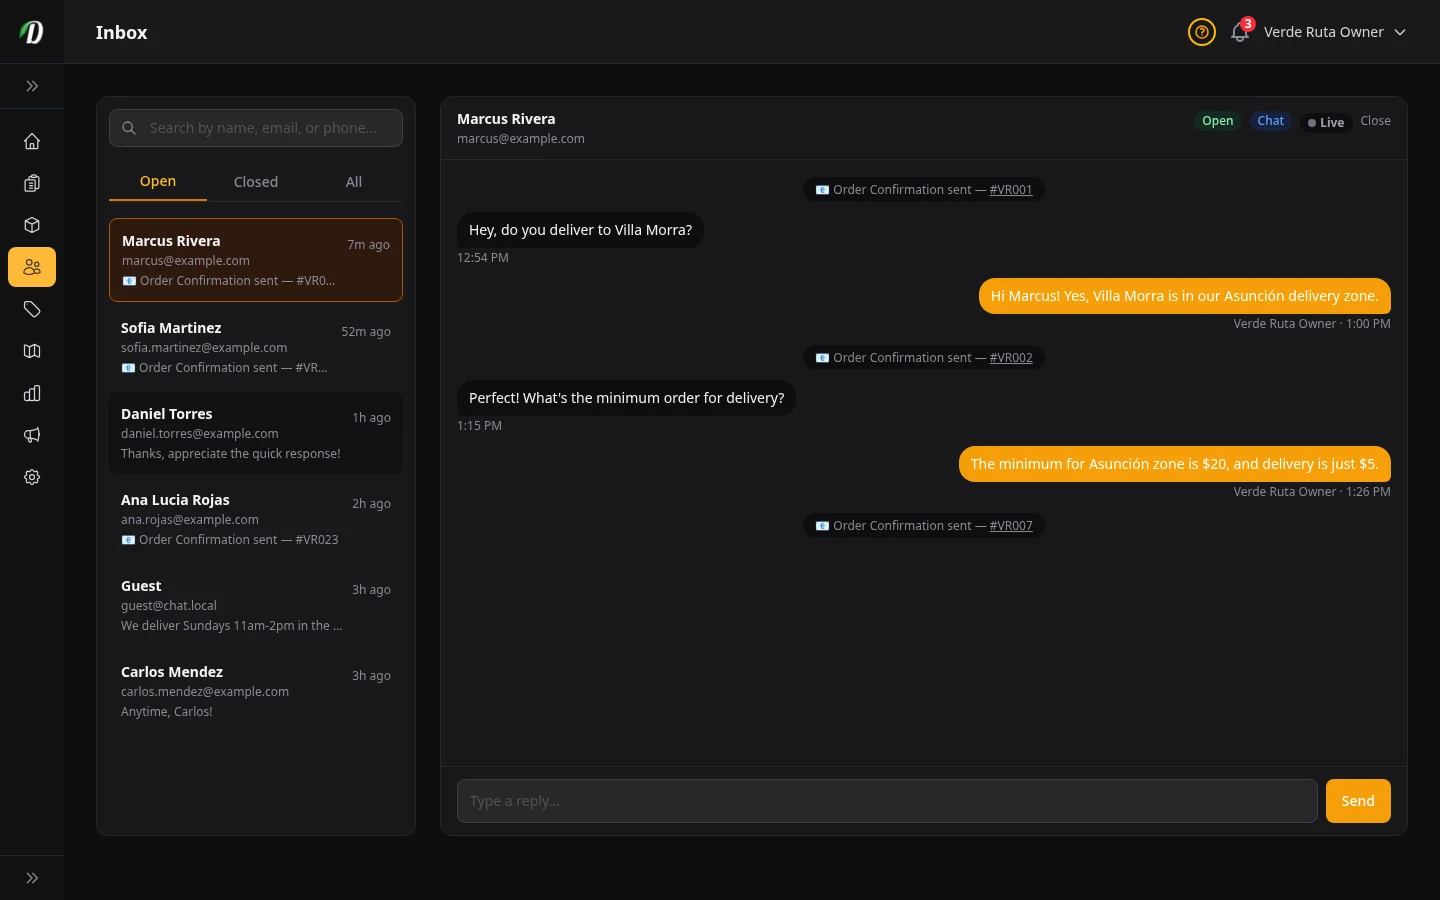
Task: Select the price tag icon in sidebar
Action: (x=32, y=309)
